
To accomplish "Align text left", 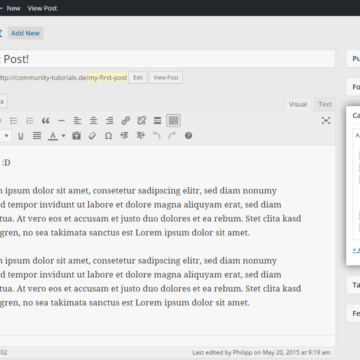I will coord(77,121).
